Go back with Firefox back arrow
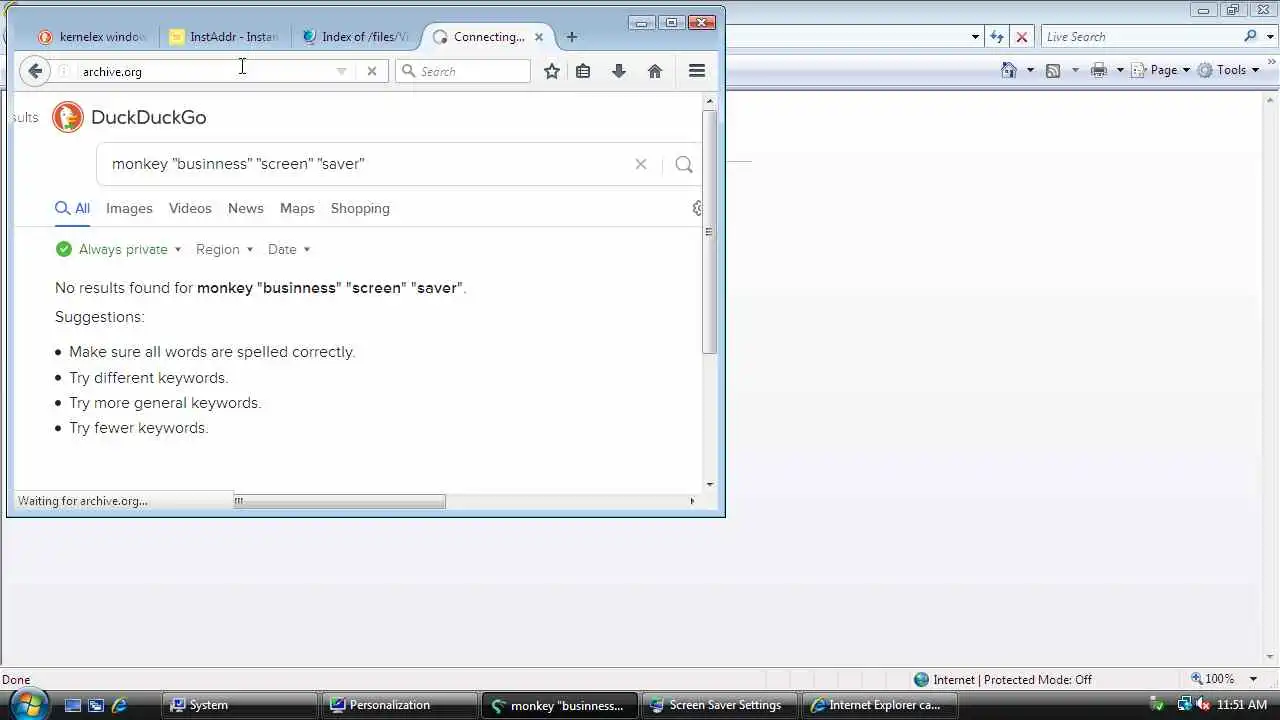The width and height of the screenshot is (1280, 720). pyautogui.click(x=35, y=71)
